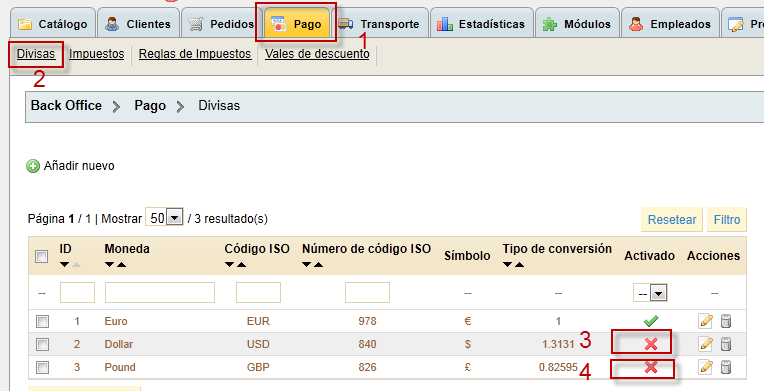Edit the Euro currency with pencil icon
764x391 pixels.
[706, 321]
